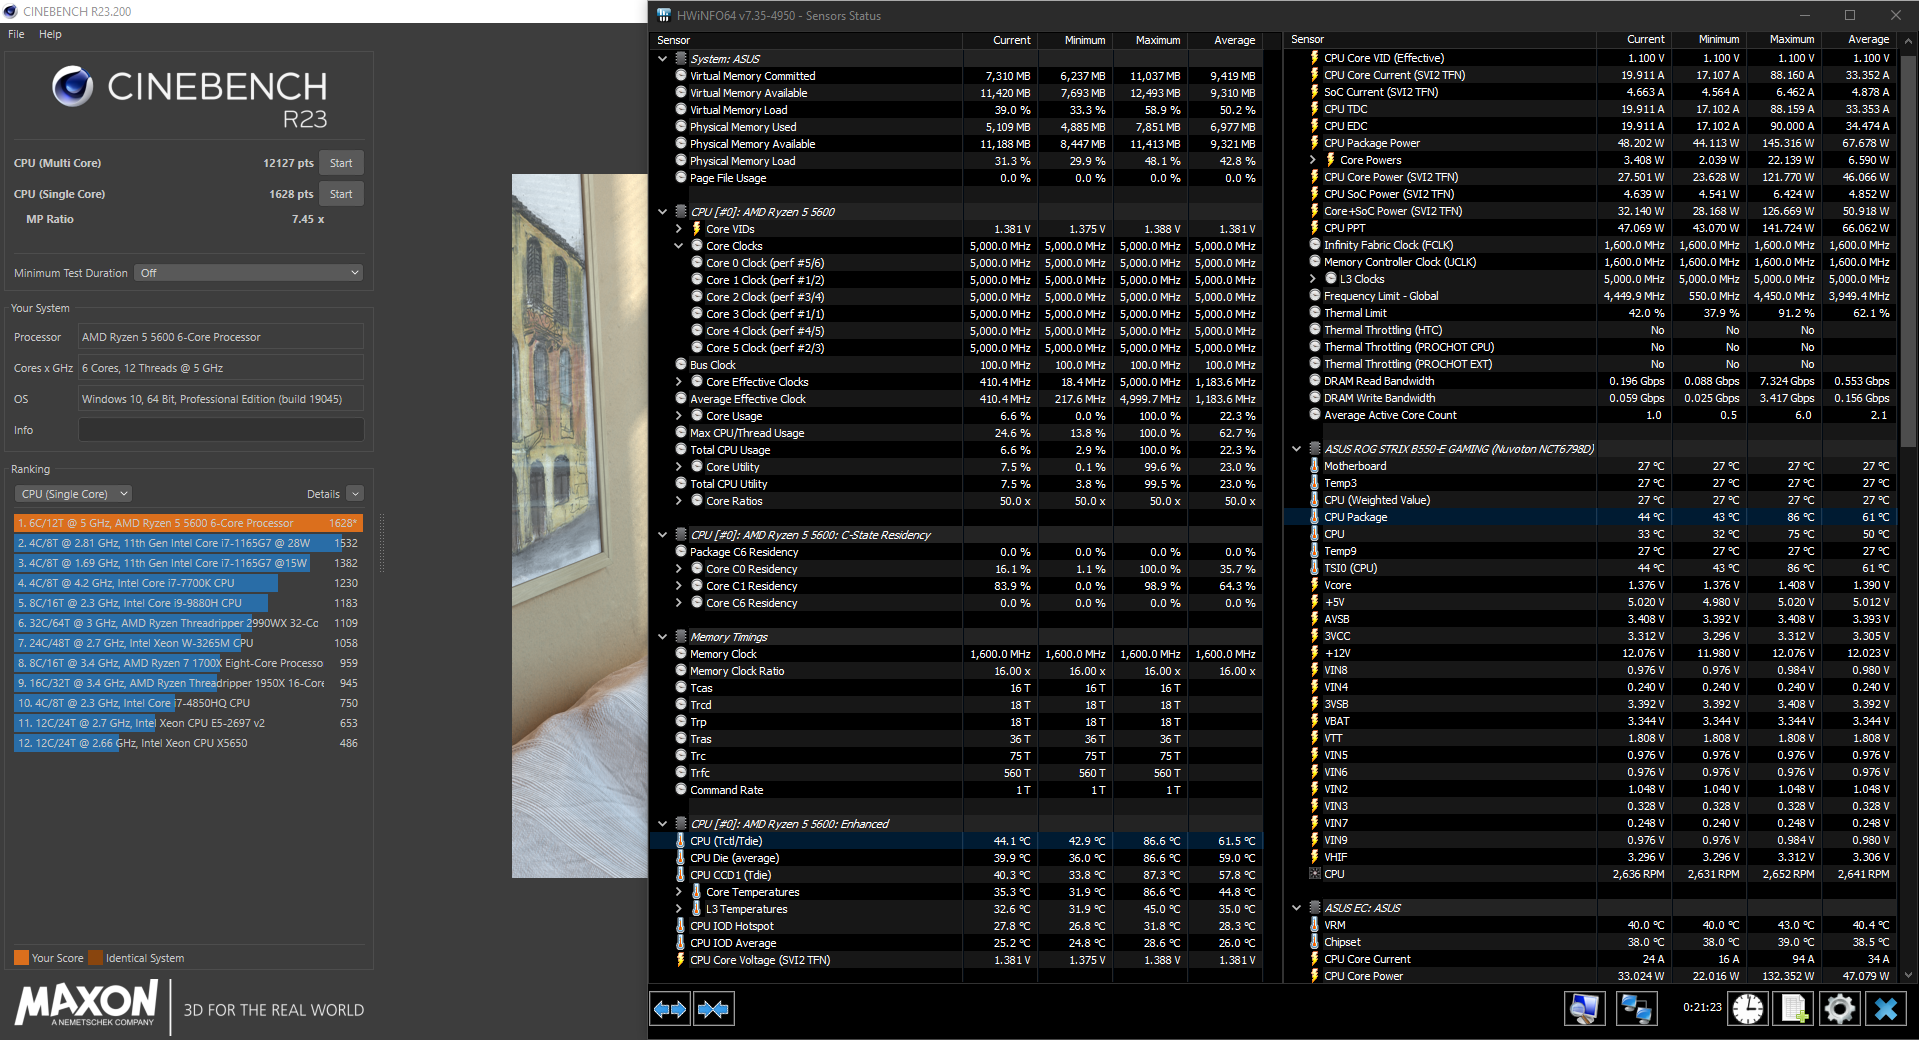The height and width of the screenshot is (1040, 1919).
Task: Expand the Core VIDs row
Action: pos(678,229)
